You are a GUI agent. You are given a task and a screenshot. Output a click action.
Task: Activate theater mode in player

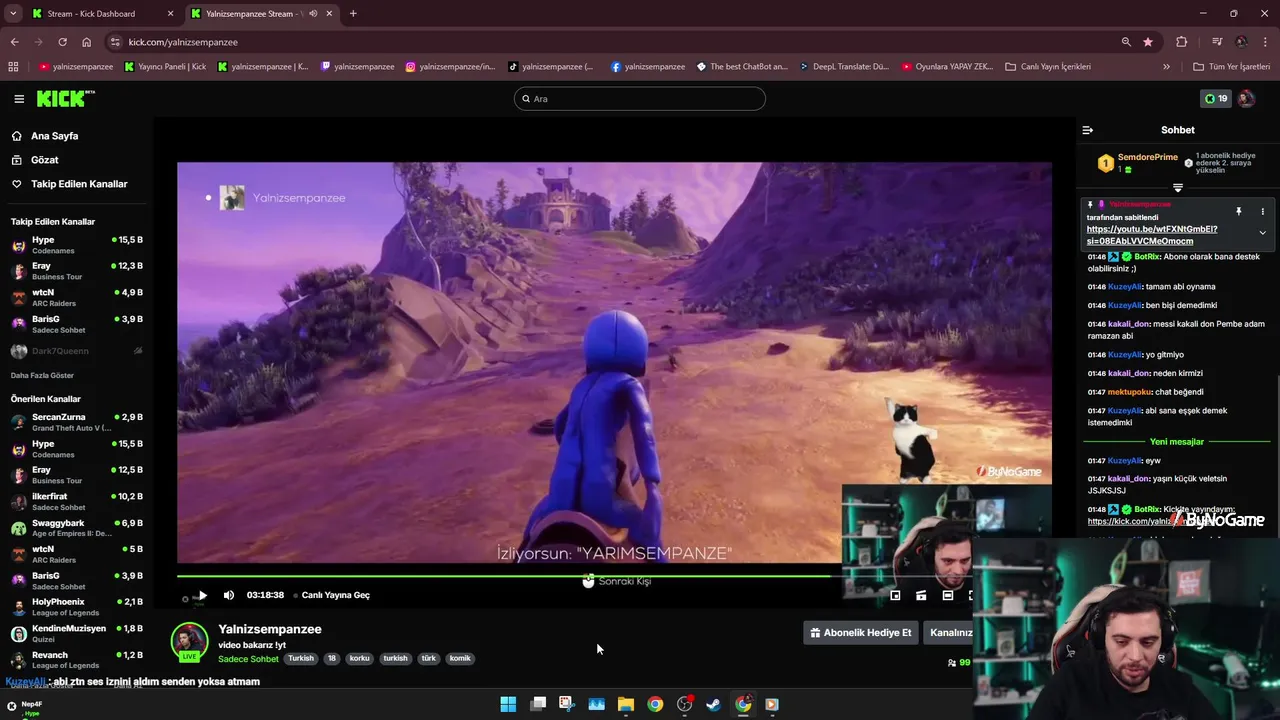947,595
